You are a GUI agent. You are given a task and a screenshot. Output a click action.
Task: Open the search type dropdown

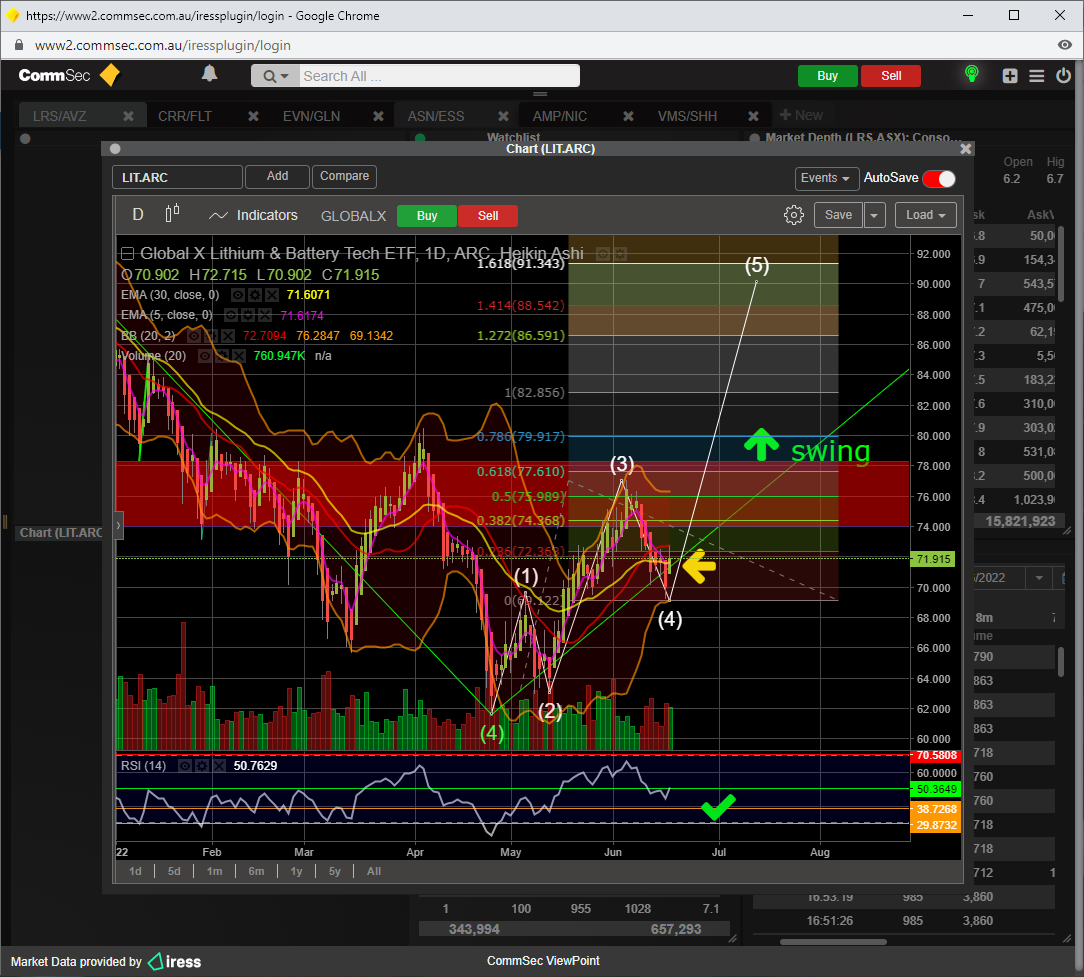(275, 75)
